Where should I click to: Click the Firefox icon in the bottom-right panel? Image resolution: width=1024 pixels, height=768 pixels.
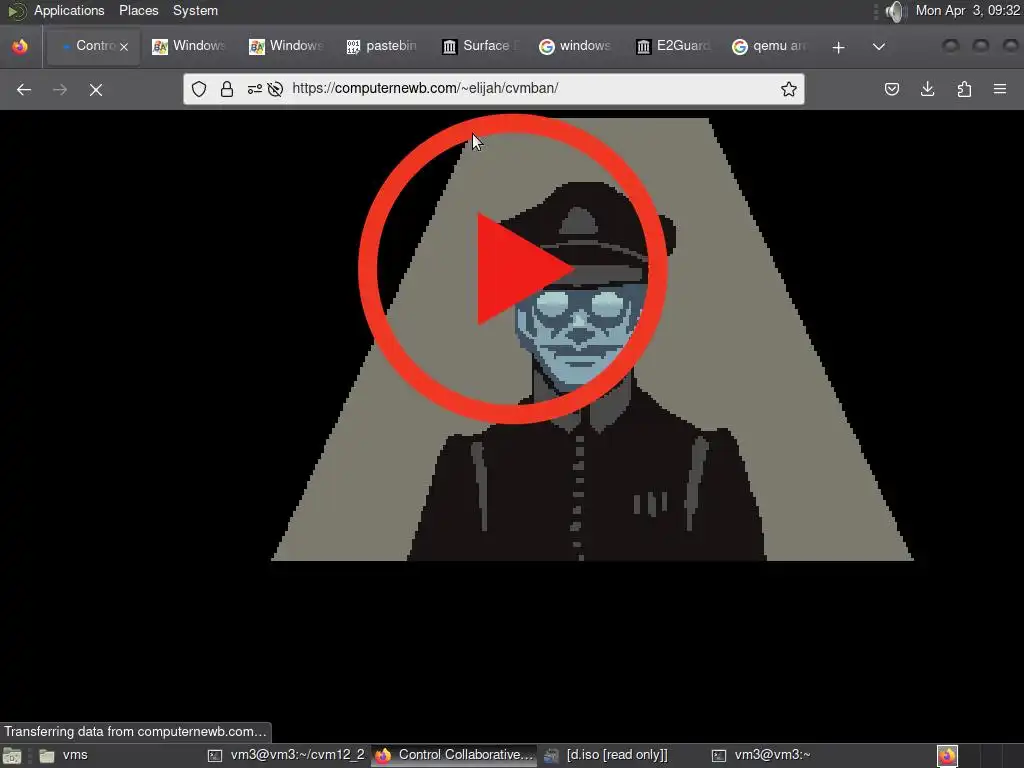pyautogui.click(x=947, y=756)
